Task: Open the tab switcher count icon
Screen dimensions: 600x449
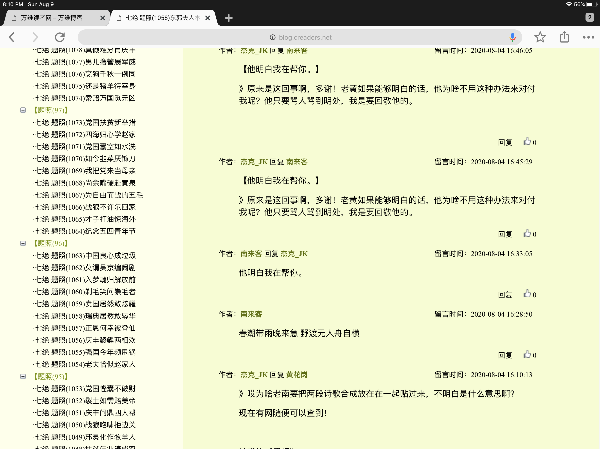Action: pos(590,17)
